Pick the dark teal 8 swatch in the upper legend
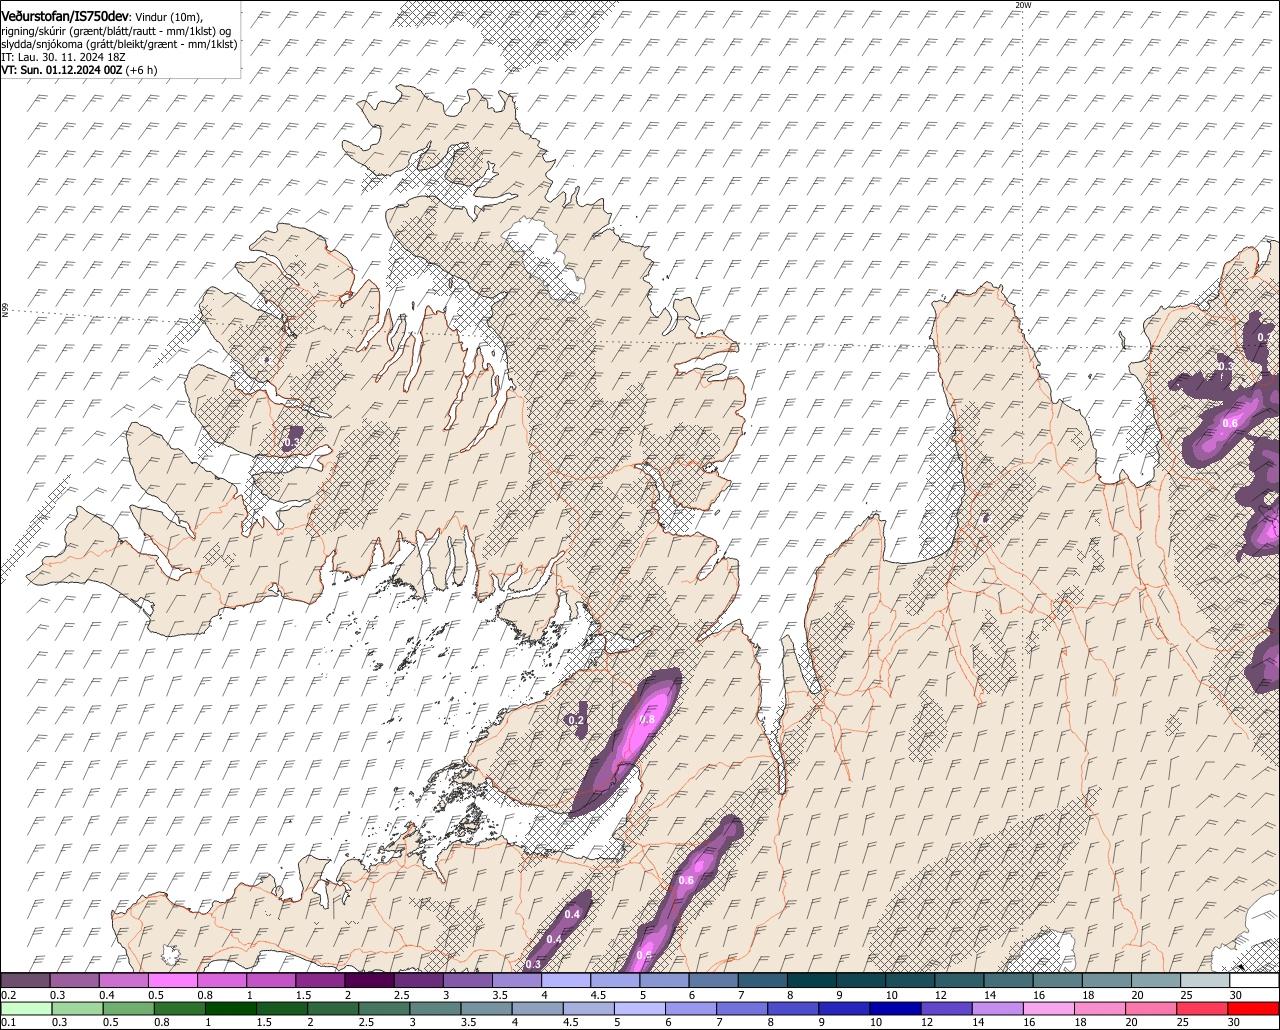This screenshot has height=1030, width=1280. tap(812, 980)
